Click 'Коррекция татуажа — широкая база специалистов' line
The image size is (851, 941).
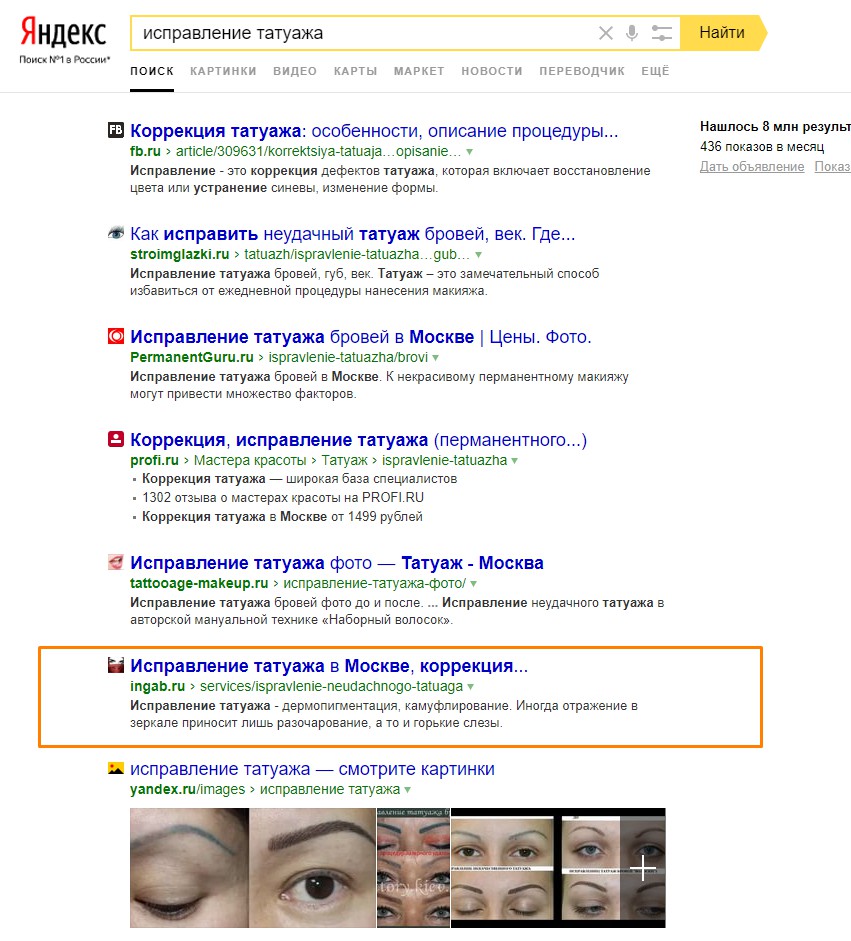(299, 479)
